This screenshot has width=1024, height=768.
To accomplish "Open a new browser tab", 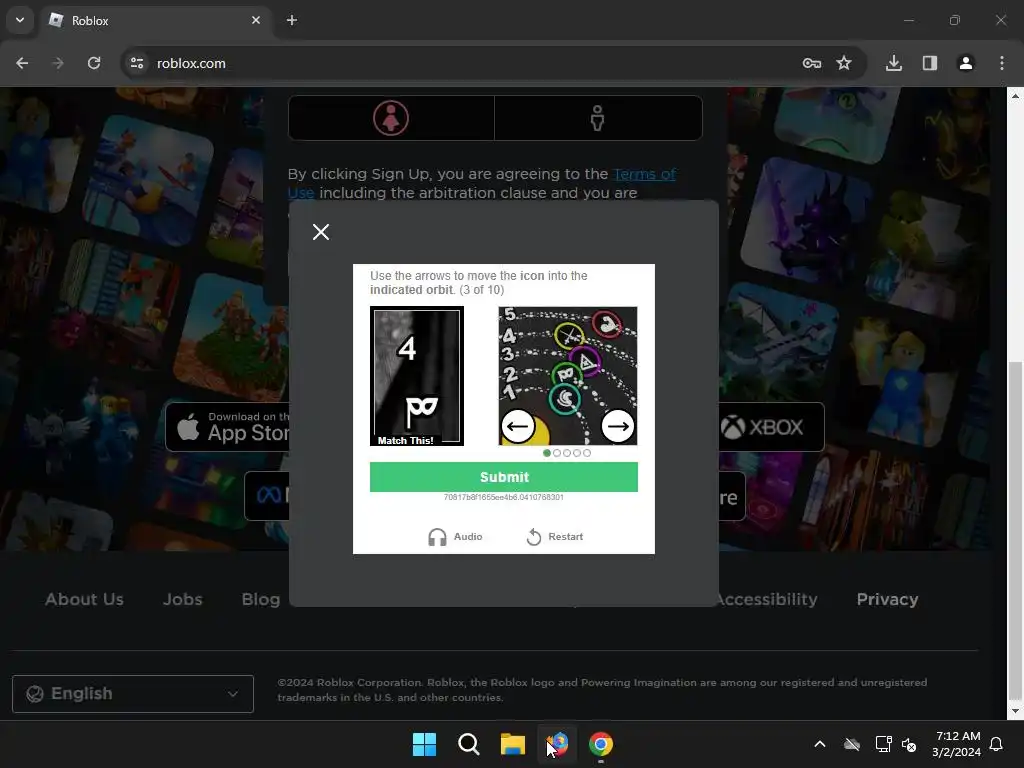I will pyautogui.click(x=292, y=20).
